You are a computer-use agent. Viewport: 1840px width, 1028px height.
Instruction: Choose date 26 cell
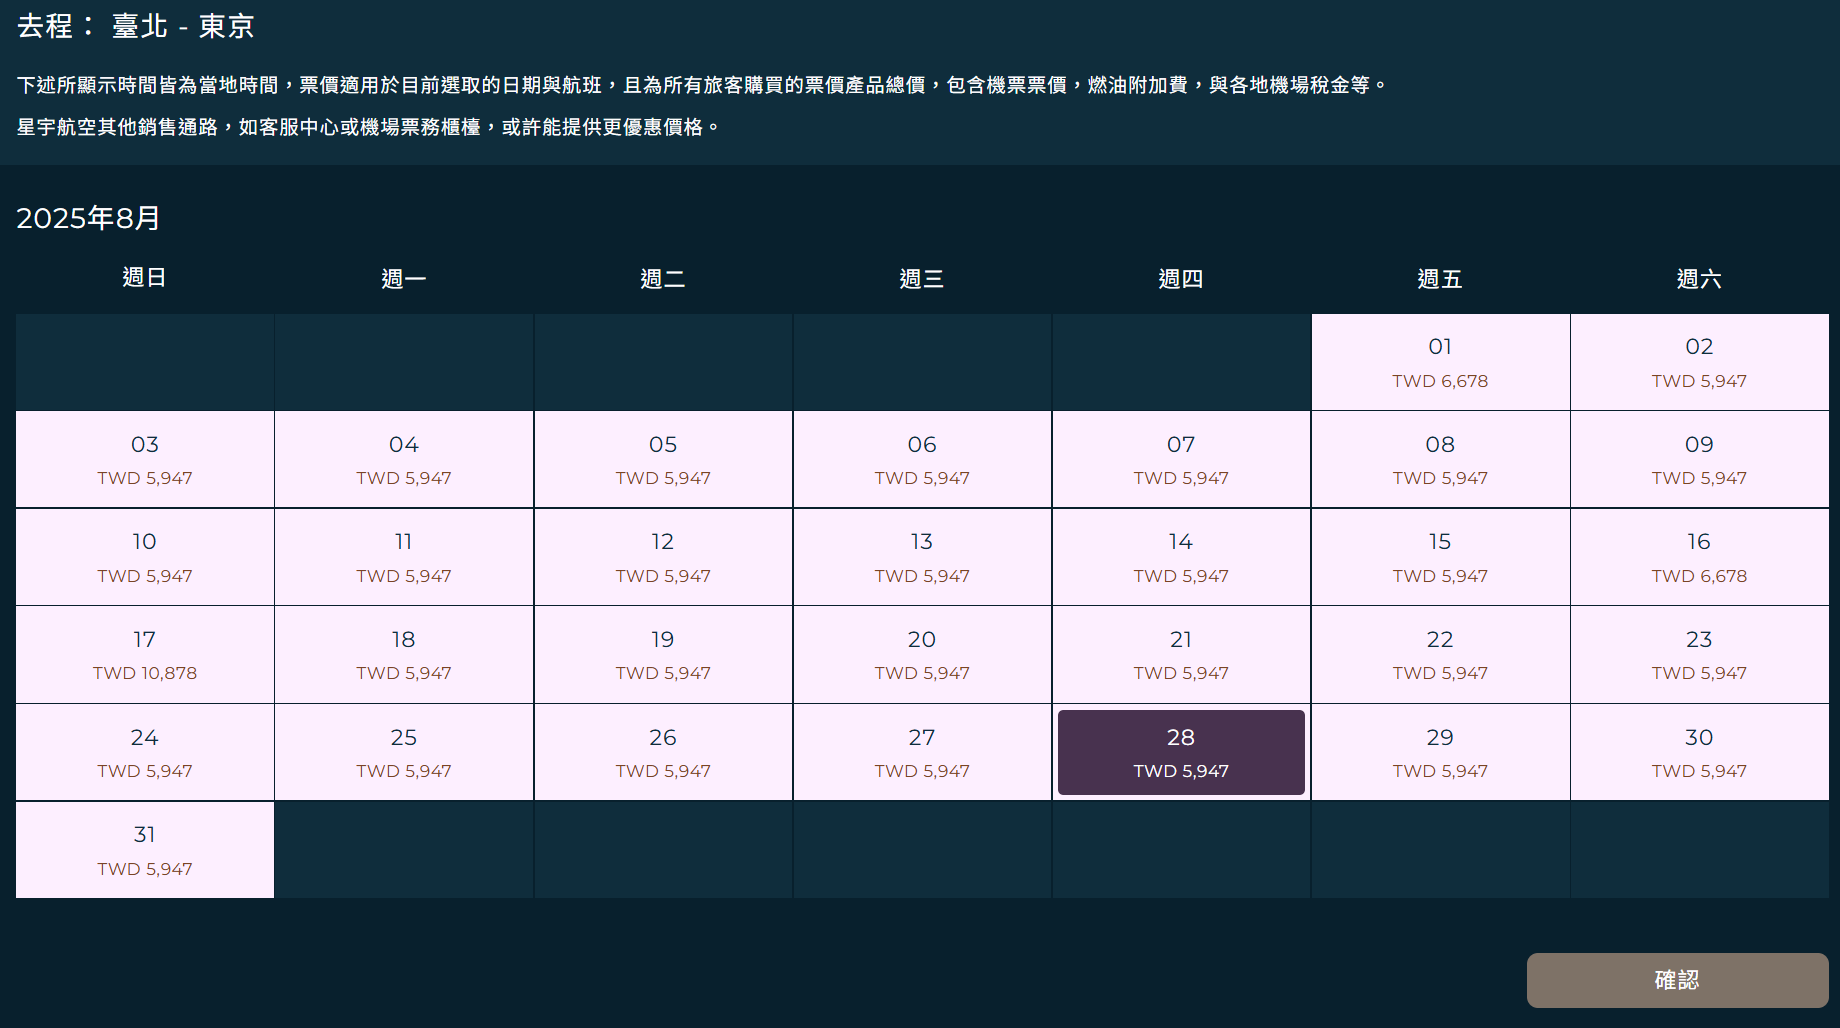(663, 752)
